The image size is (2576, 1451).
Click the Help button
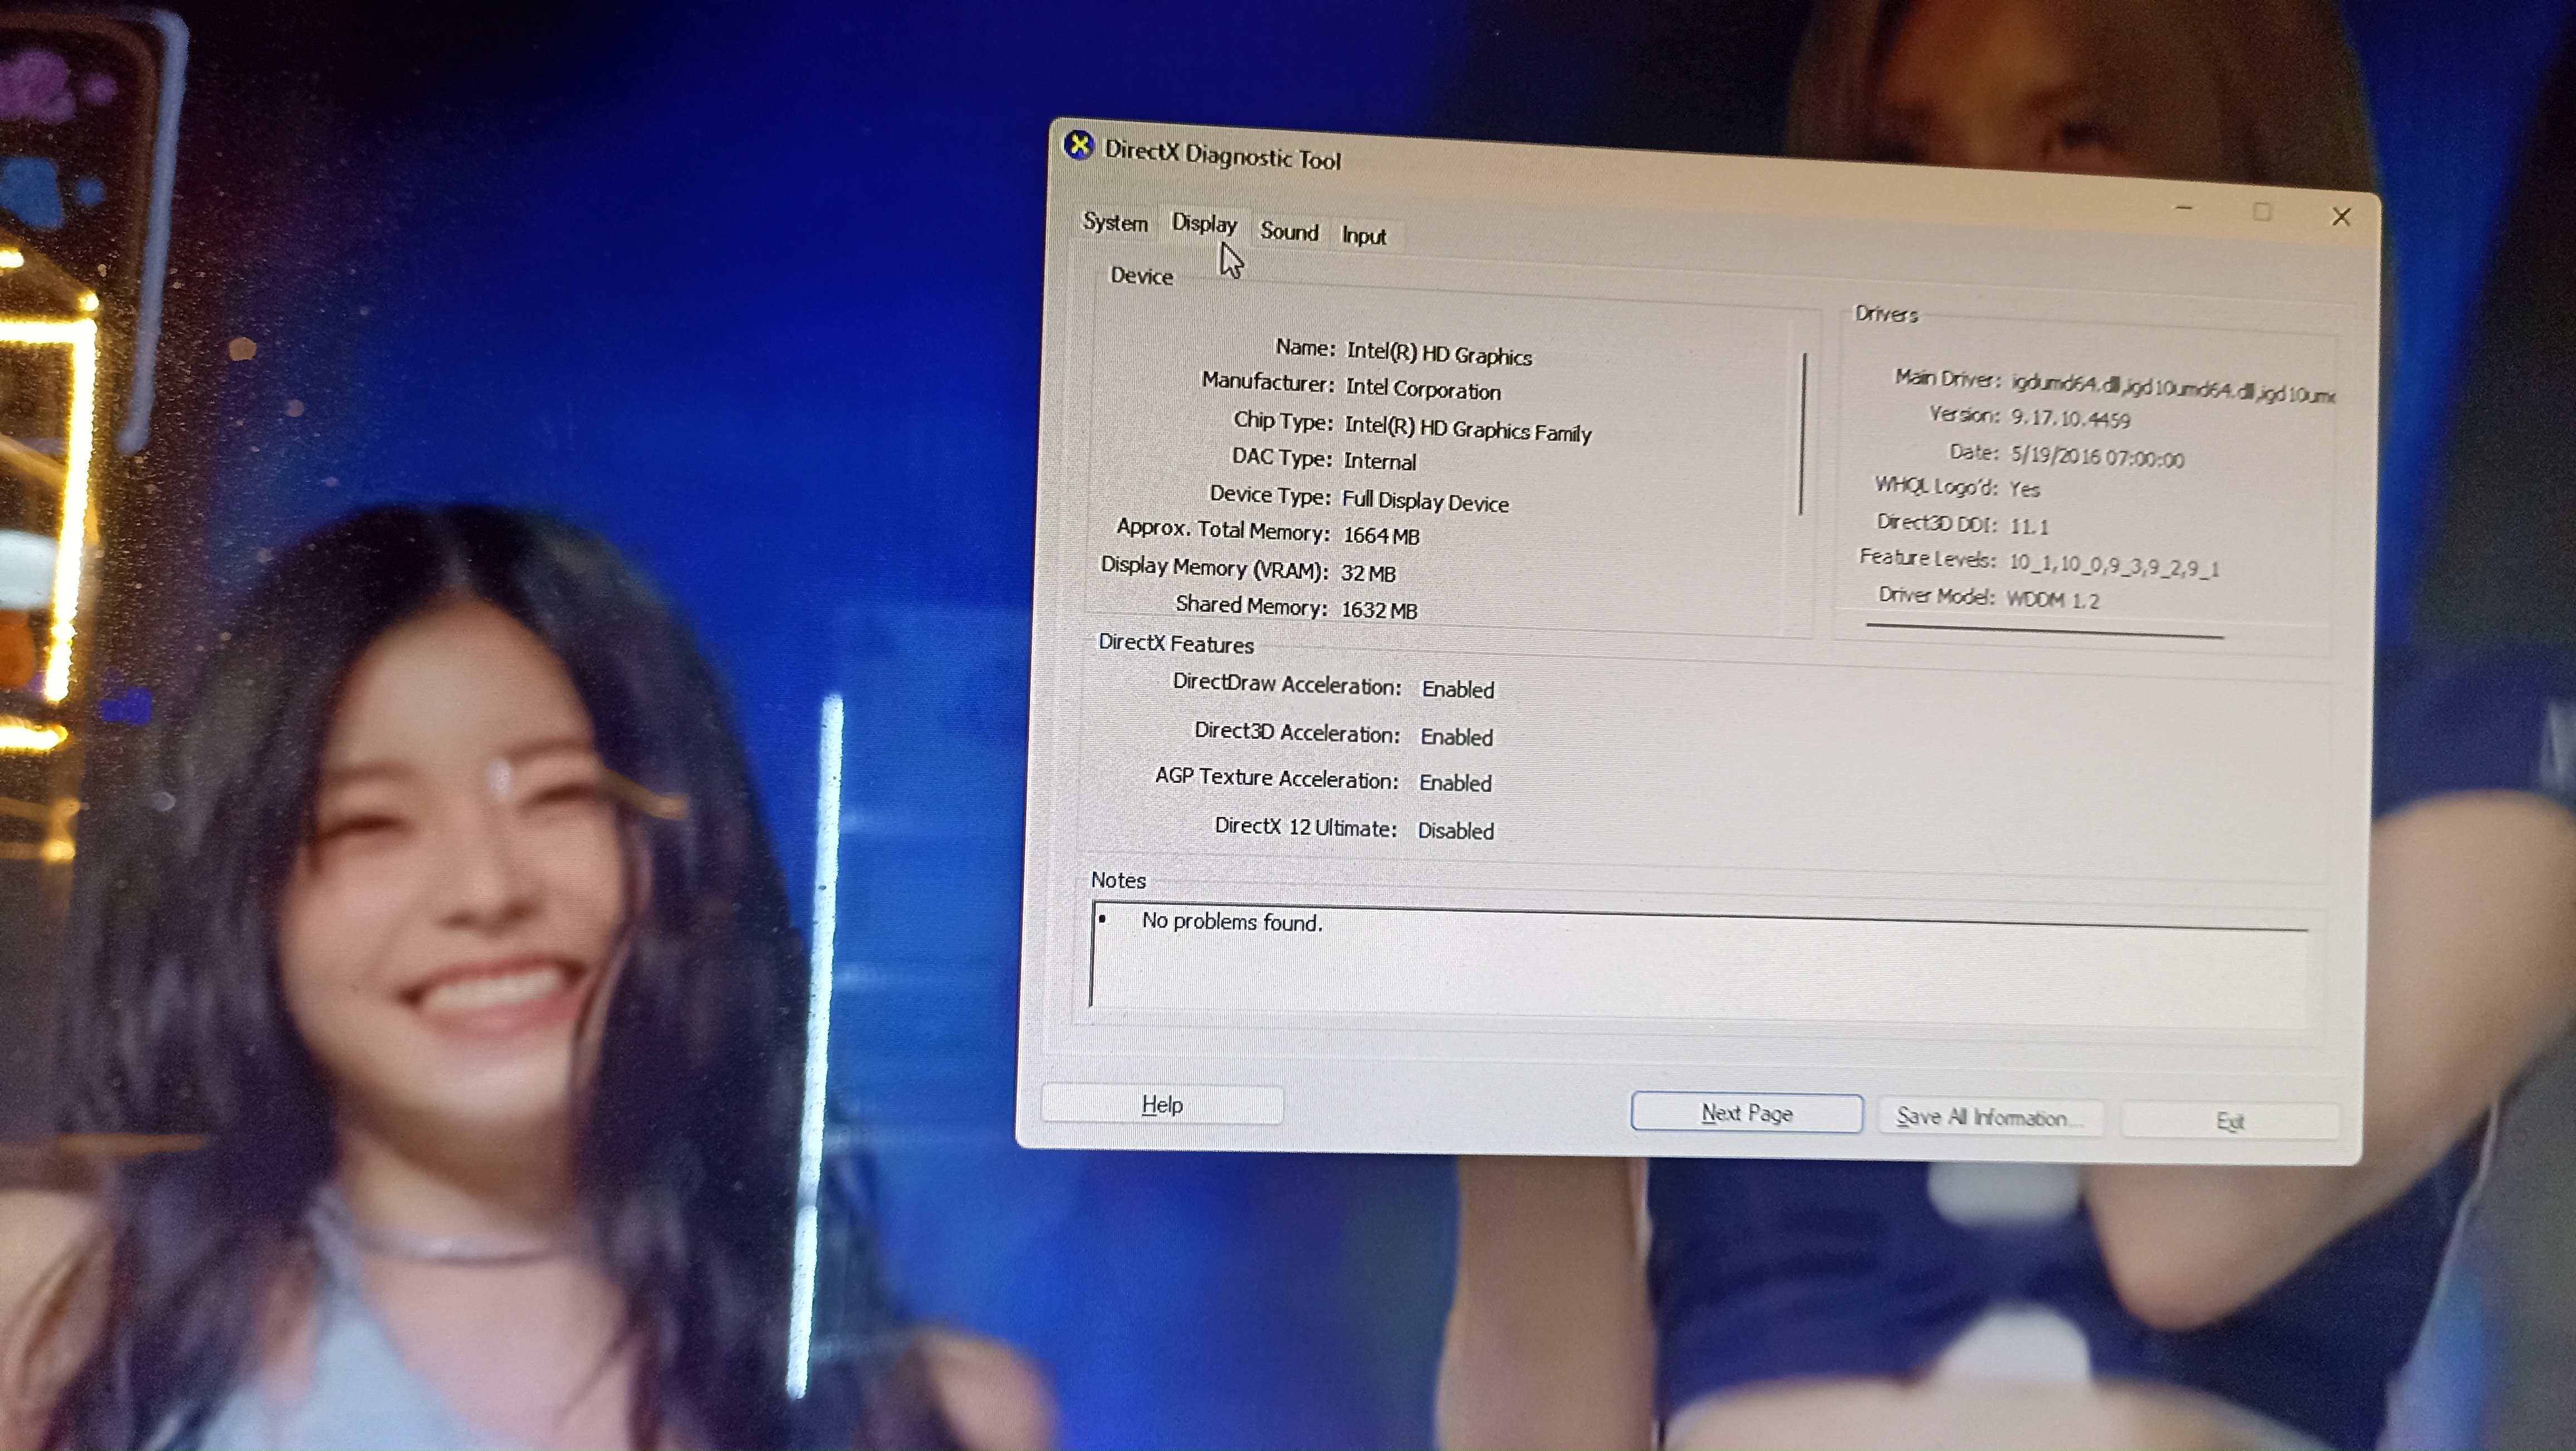click(1162, 1105)
